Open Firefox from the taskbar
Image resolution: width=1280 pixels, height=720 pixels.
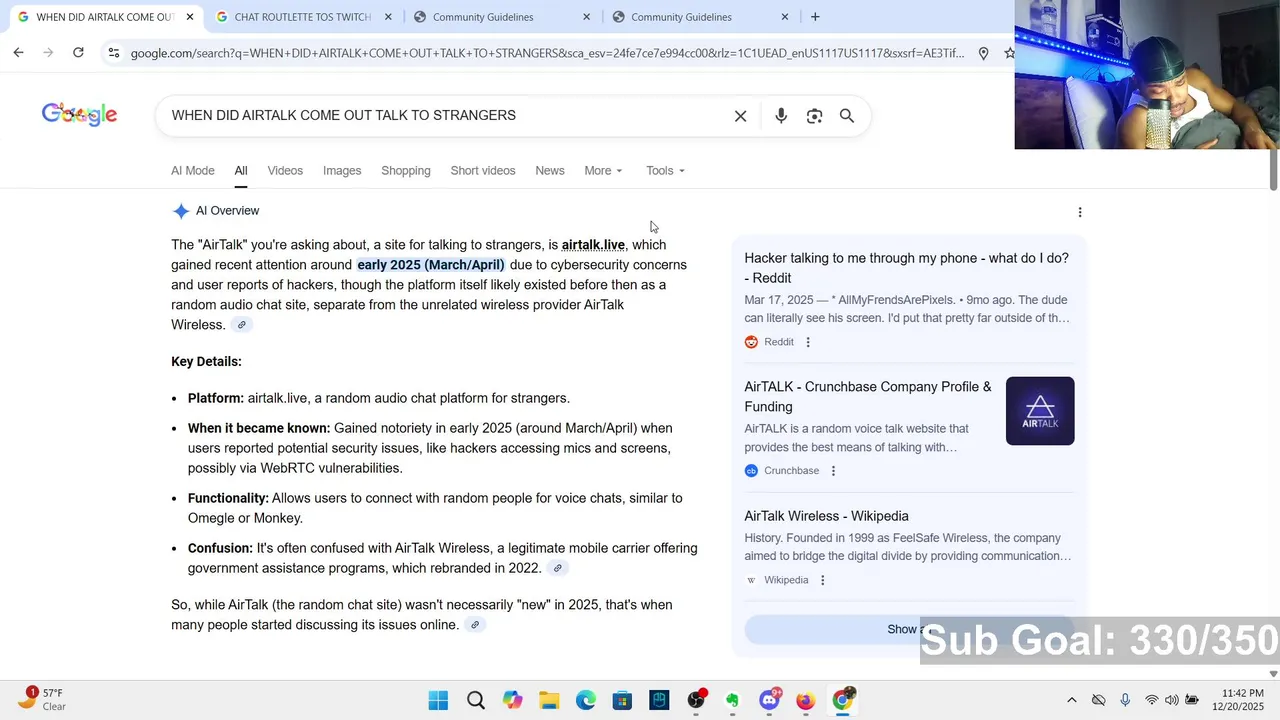pyautogui.click(x=806, y=700)
